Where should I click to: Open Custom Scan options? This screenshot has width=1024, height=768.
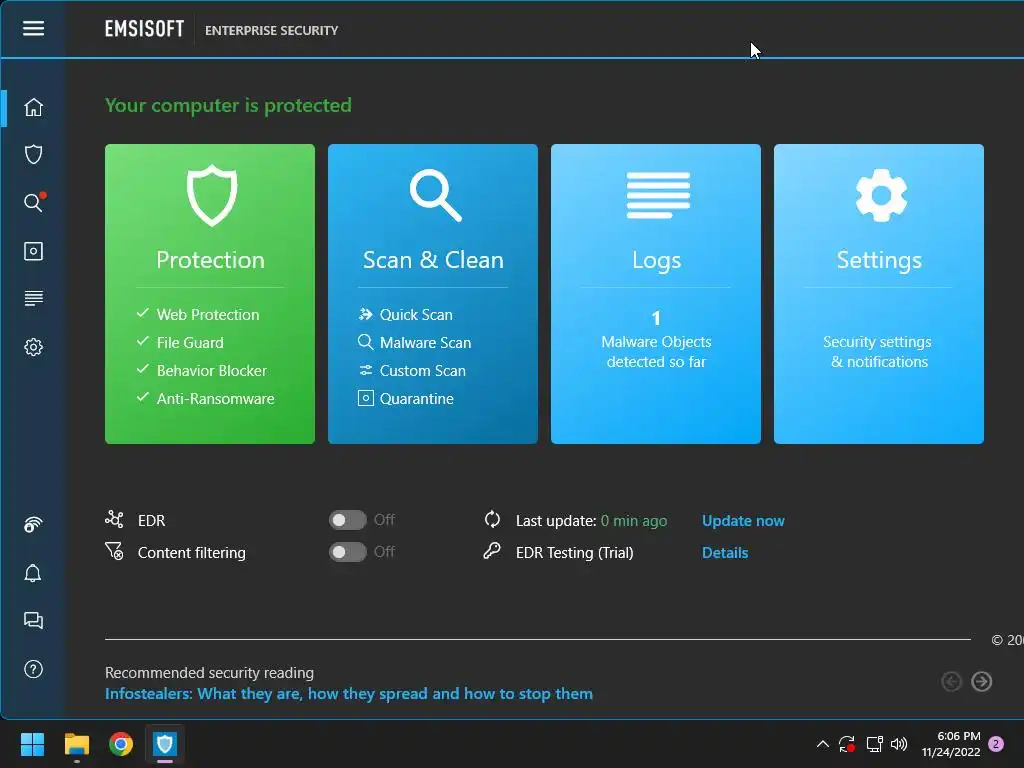click(422, 371)
